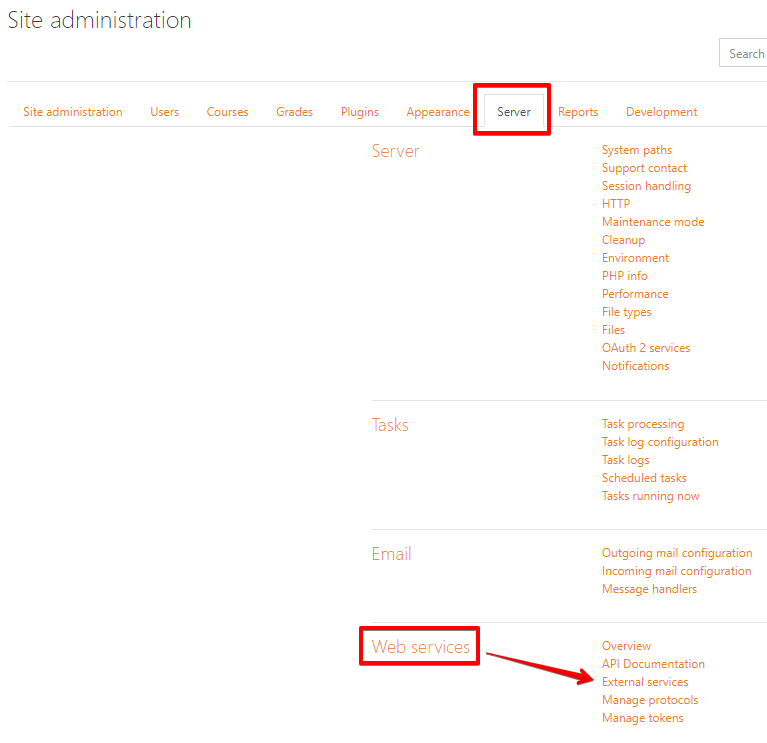View Tasks running now
The image size is (767, 743).
click(650, 496)
